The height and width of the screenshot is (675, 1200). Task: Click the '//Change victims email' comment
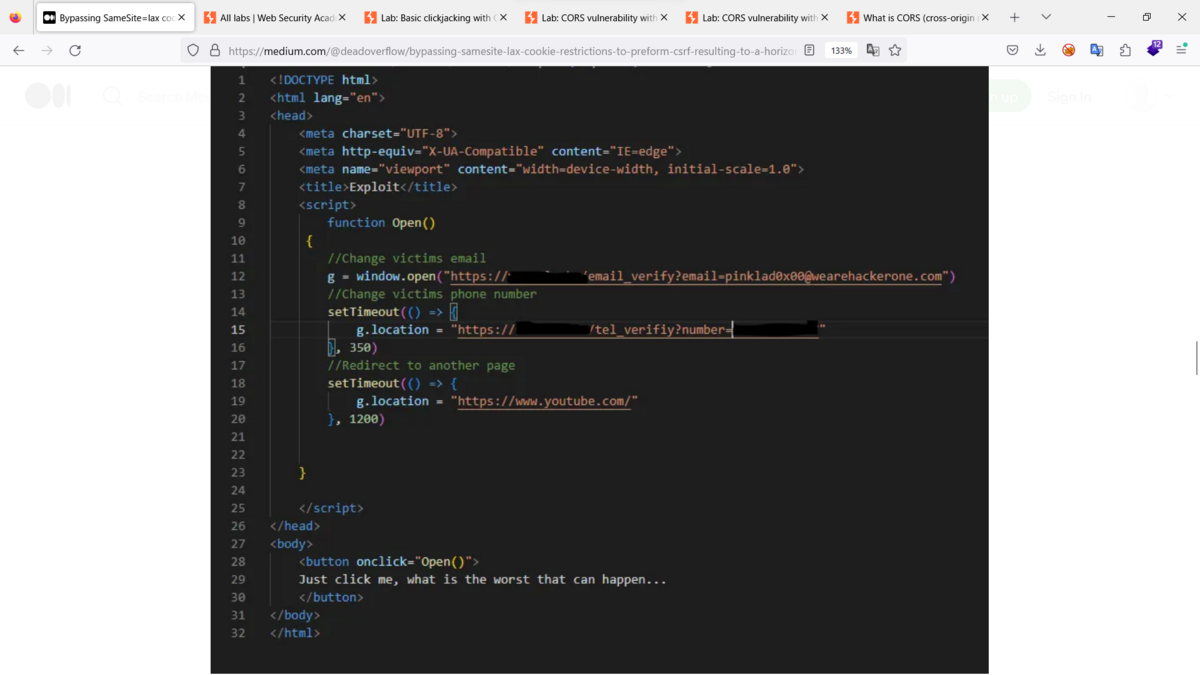coord(406,258)
